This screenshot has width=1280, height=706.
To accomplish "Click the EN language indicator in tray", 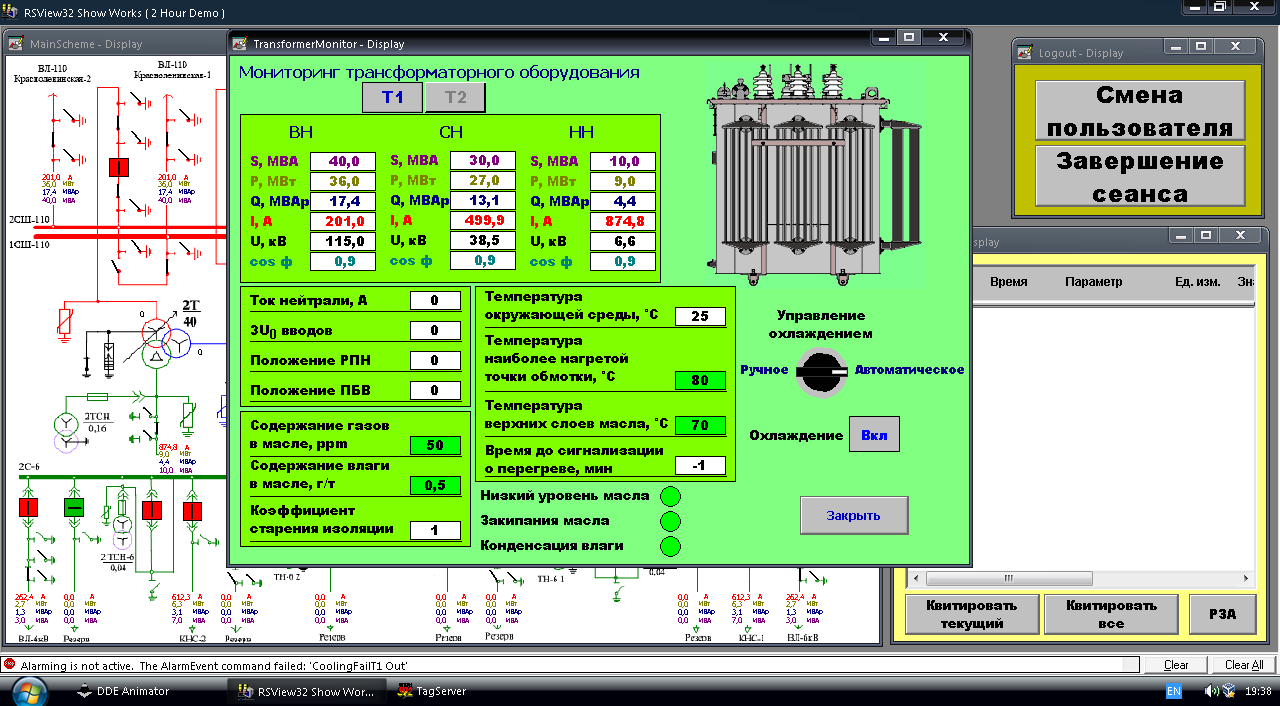I will (1174, 691).
